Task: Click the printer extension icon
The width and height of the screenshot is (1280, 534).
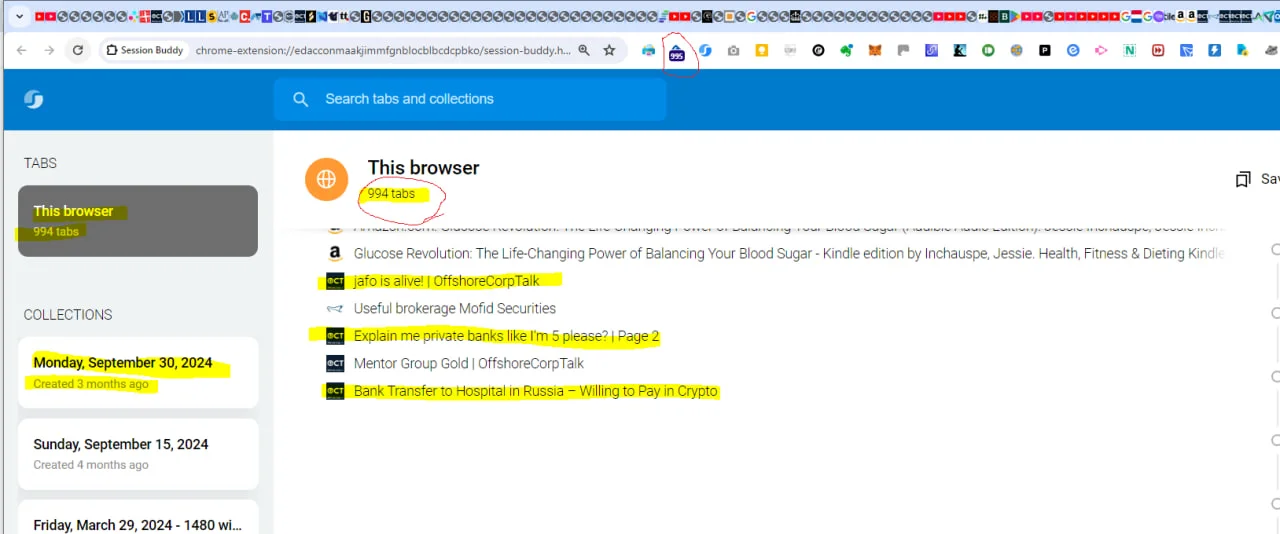Action: [649, 50]
